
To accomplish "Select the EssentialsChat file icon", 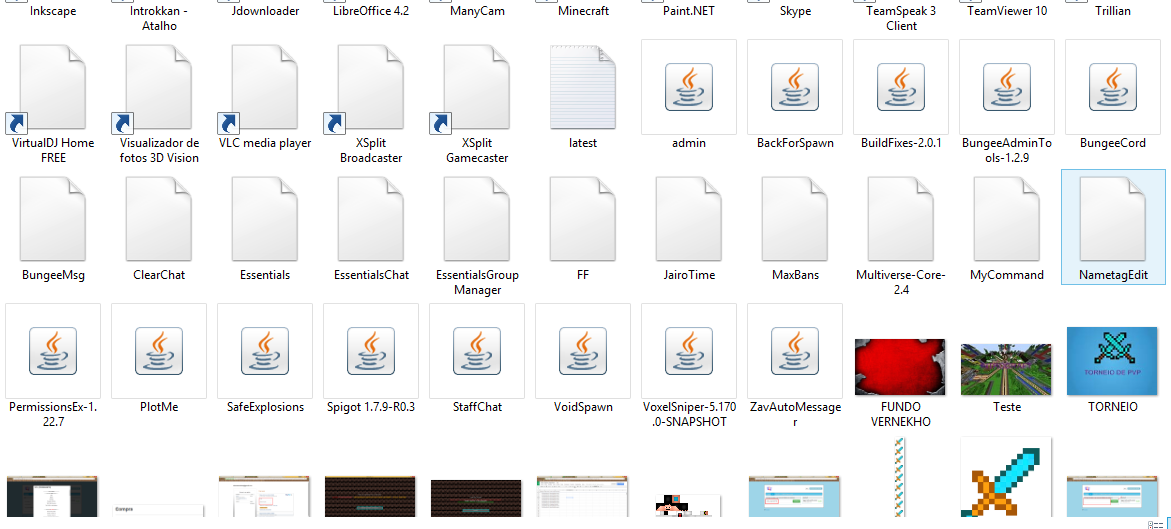I will click(371, 219).
